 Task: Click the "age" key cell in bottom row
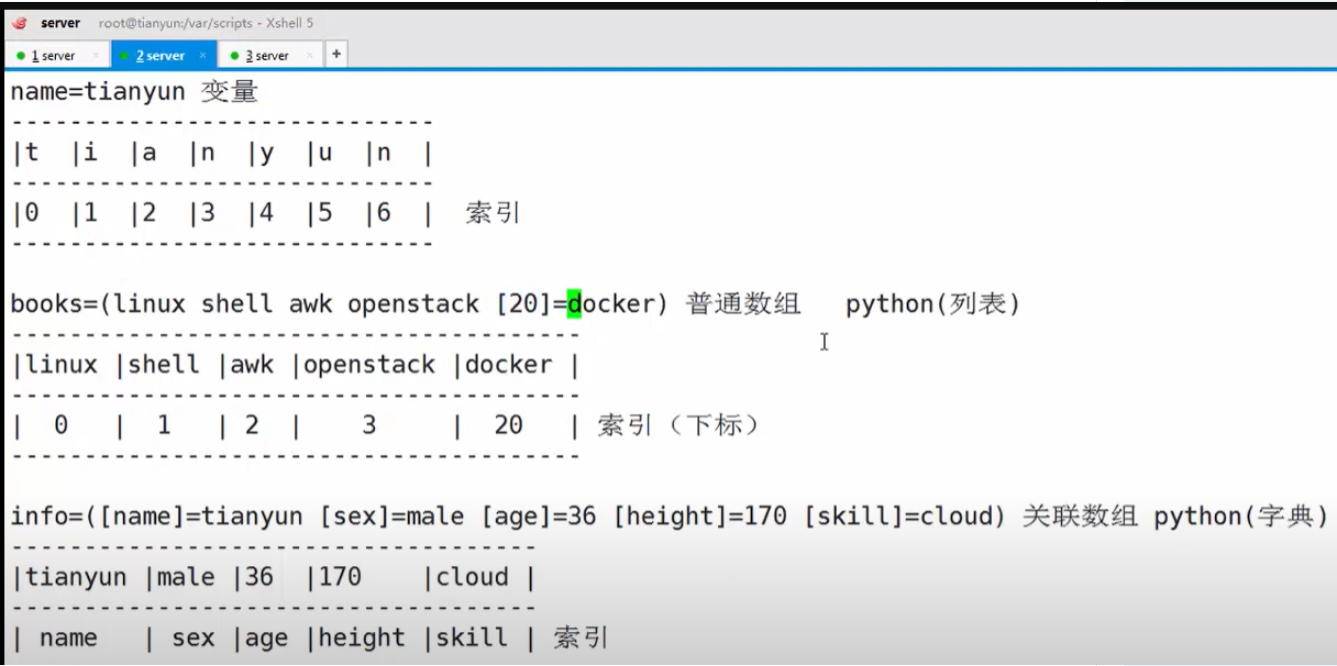click(x=266, y=640)
